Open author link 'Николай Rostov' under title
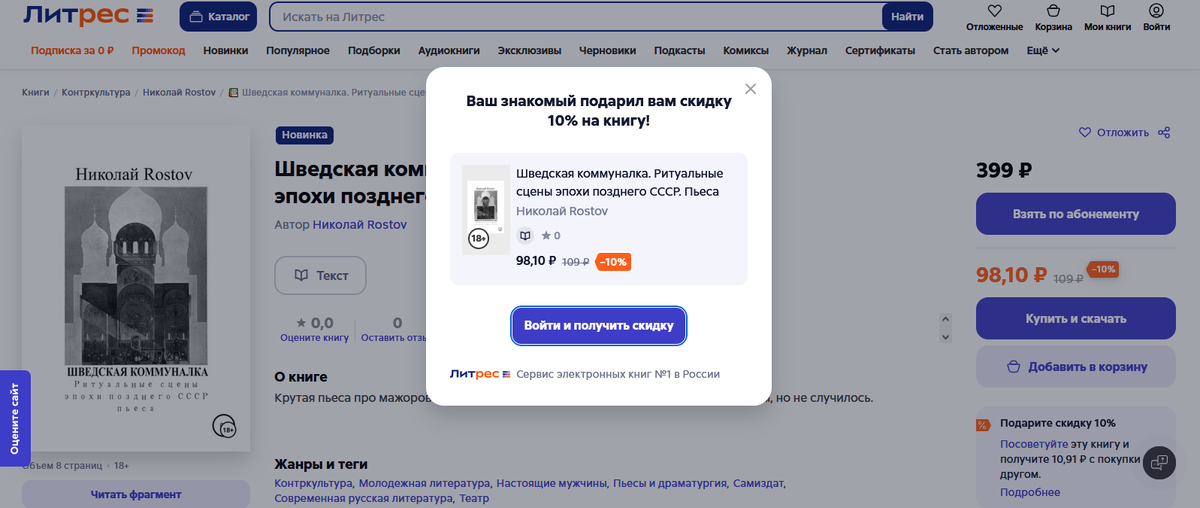The height and width of the screenshot is (508, 1200). (x=360, y=225)
